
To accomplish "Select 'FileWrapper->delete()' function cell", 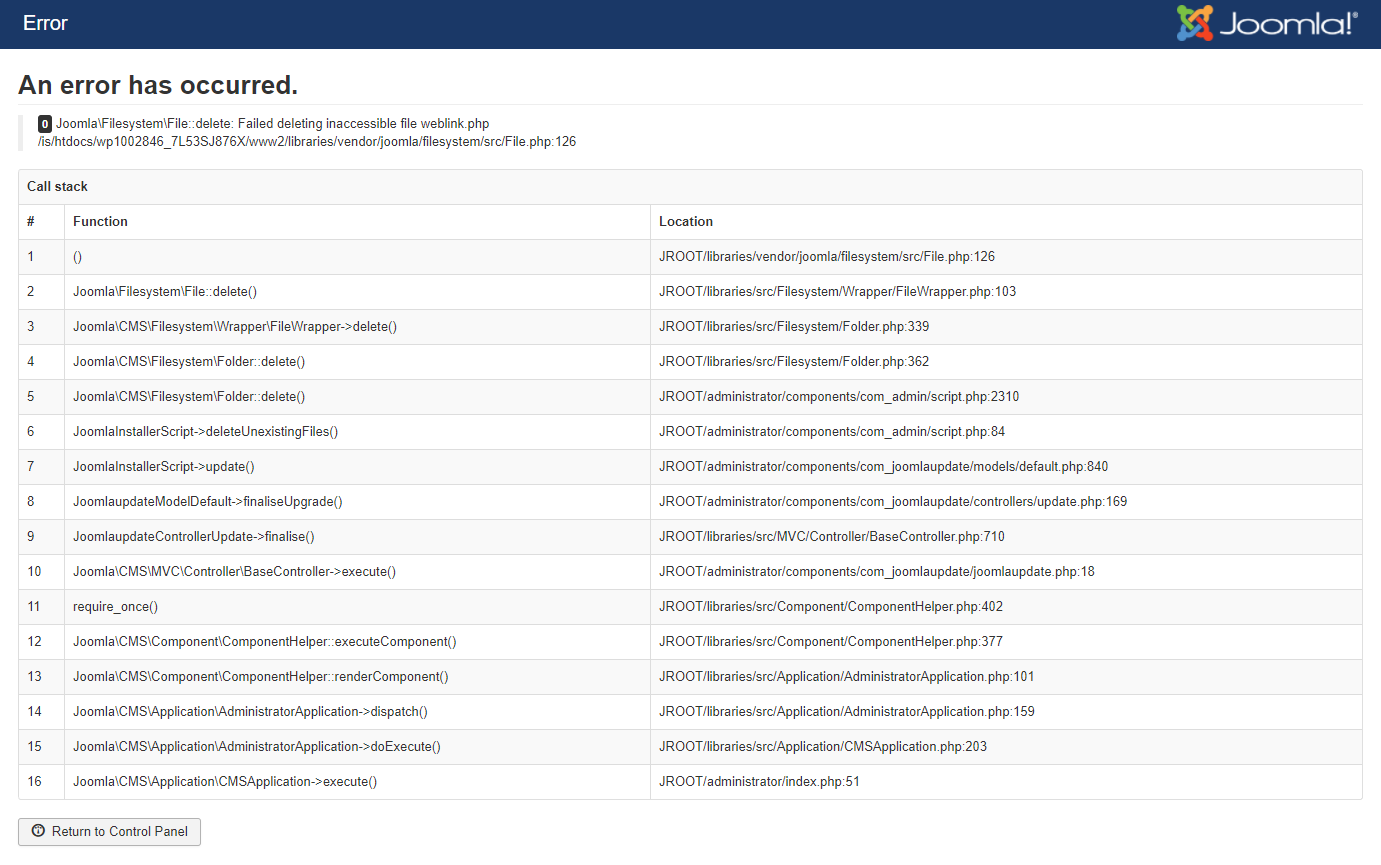I will click(x=357, y=327).
